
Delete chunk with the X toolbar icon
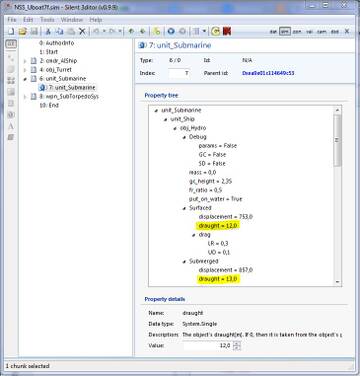(x=82, y=31)
